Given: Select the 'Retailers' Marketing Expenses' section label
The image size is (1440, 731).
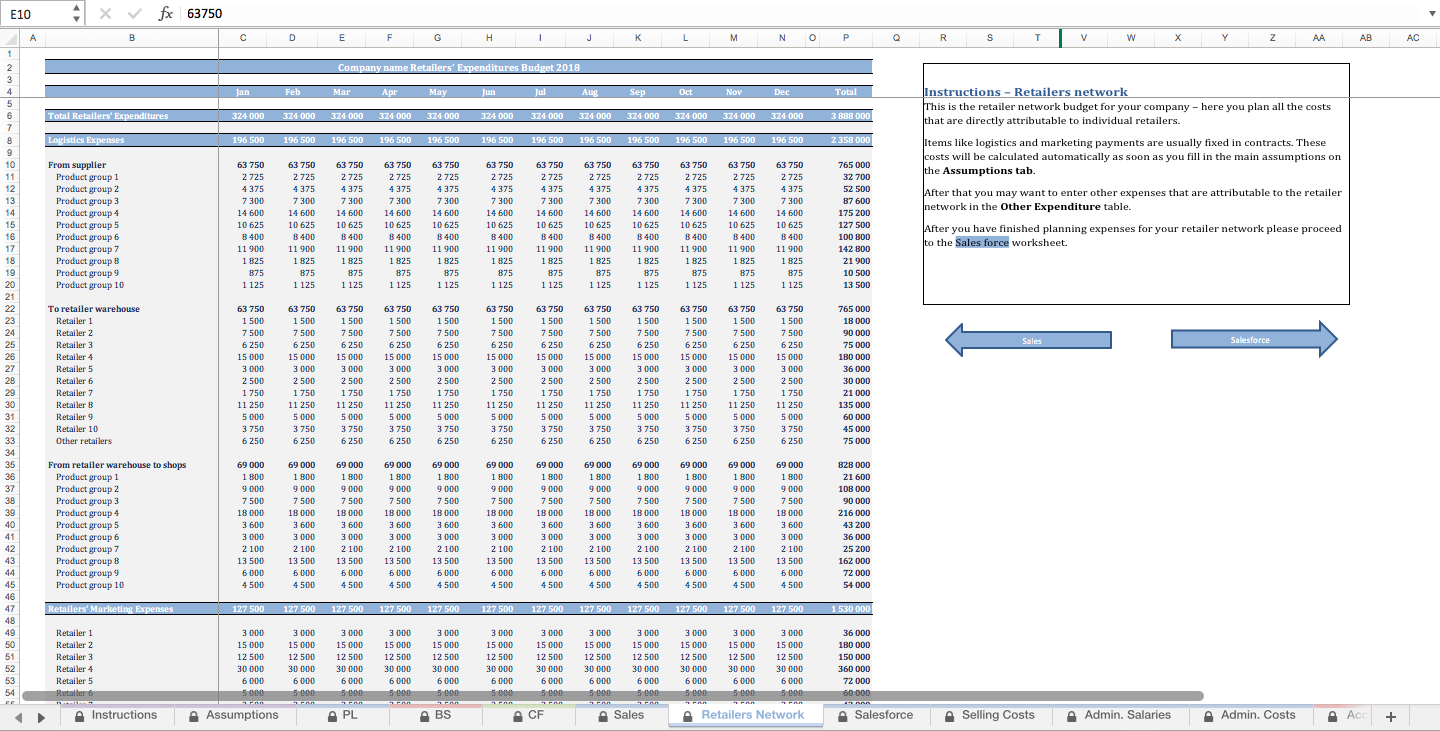Looking at the screenshot, I should click(131, 609).
